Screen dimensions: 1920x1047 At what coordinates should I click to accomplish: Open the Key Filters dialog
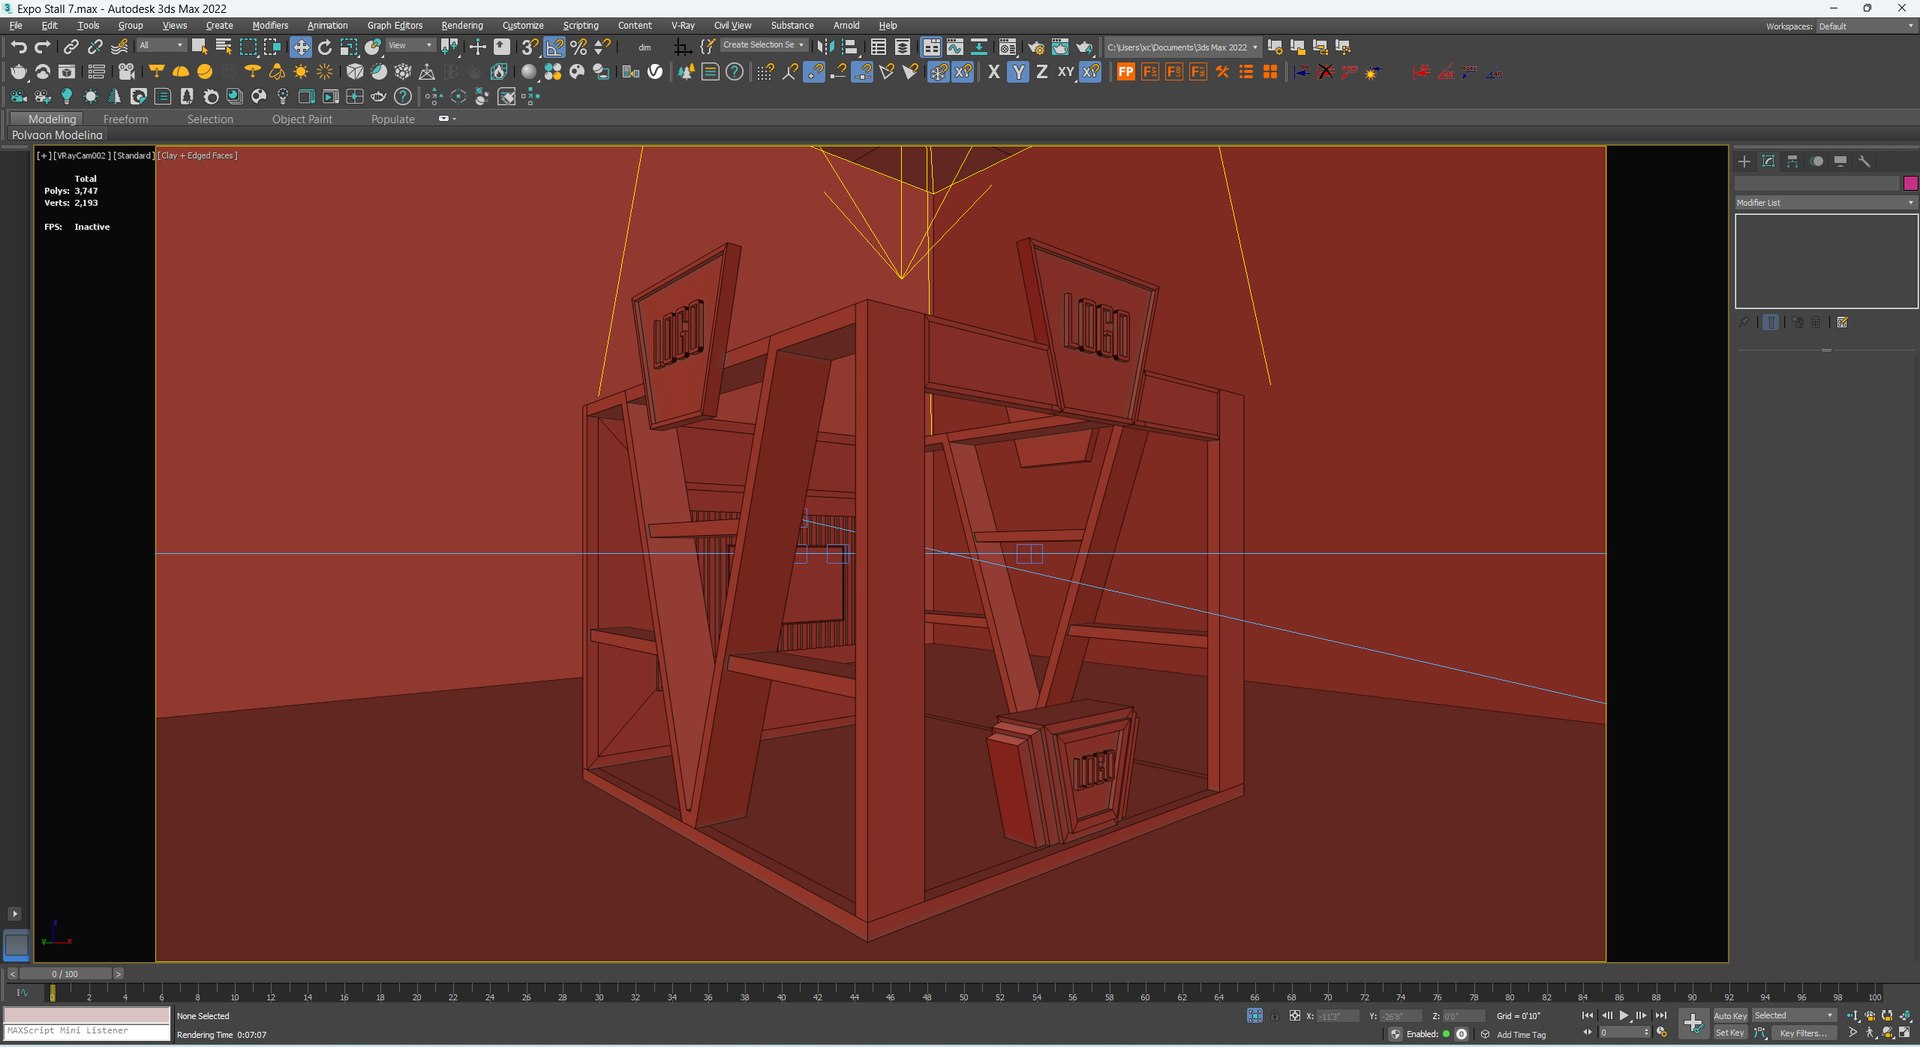coord(1804,1033)
